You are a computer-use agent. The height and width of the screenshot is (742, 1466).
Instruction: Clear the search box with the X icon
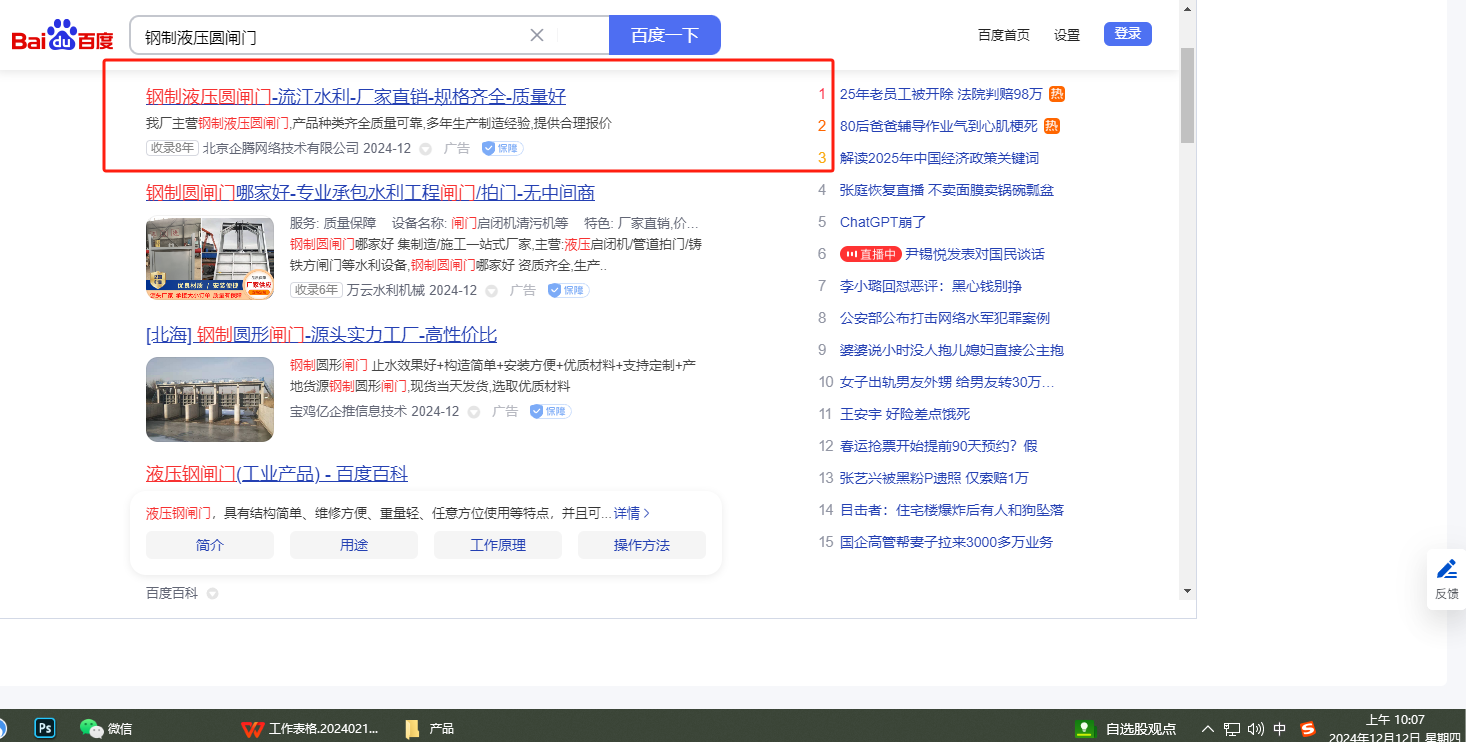[x=537, y=35]
